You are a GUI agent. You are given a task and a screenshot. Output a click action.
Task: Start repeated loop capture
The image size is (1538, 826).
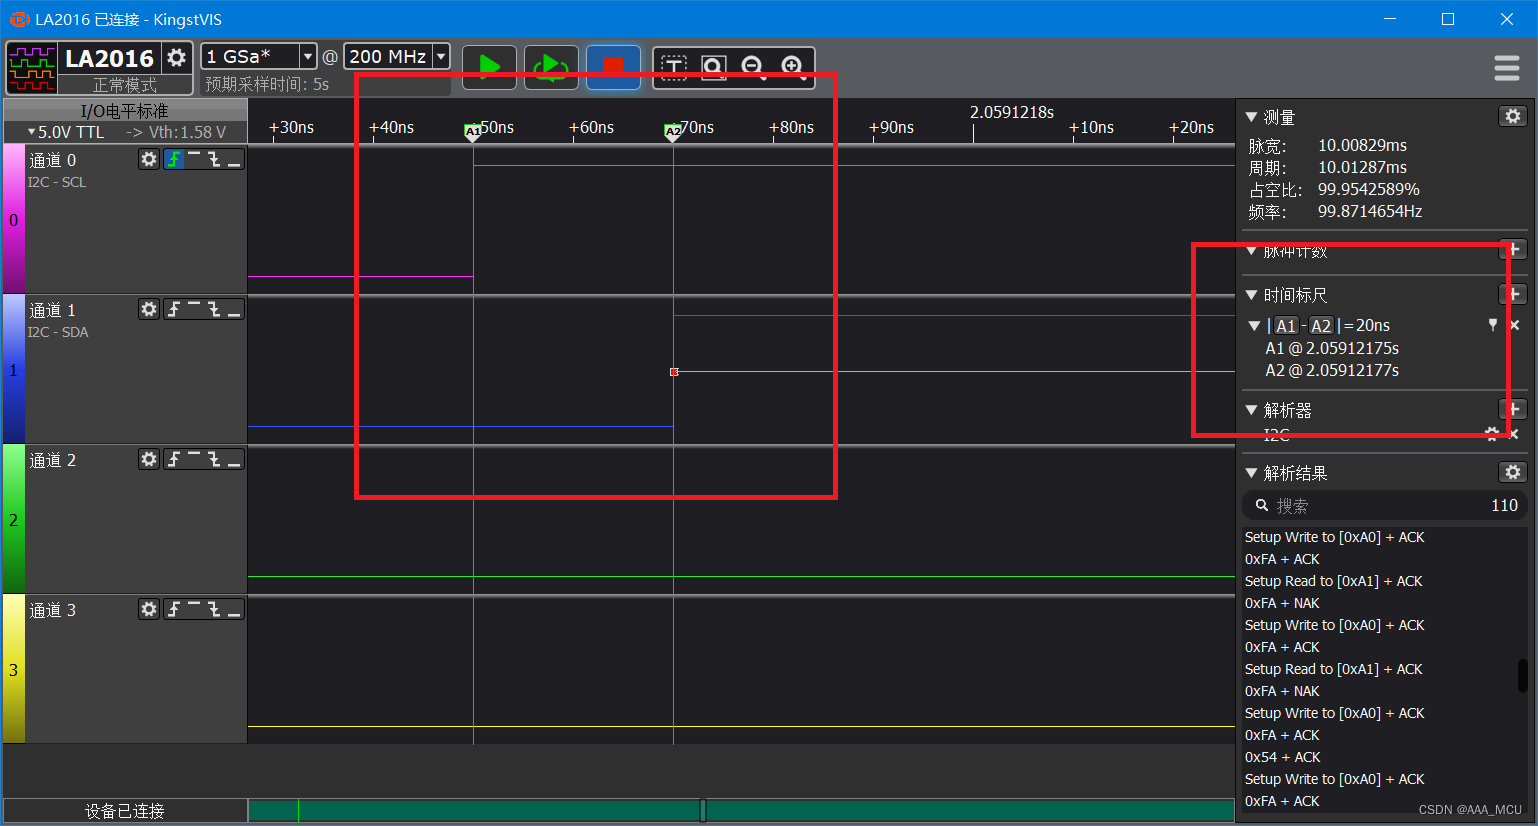551,67
